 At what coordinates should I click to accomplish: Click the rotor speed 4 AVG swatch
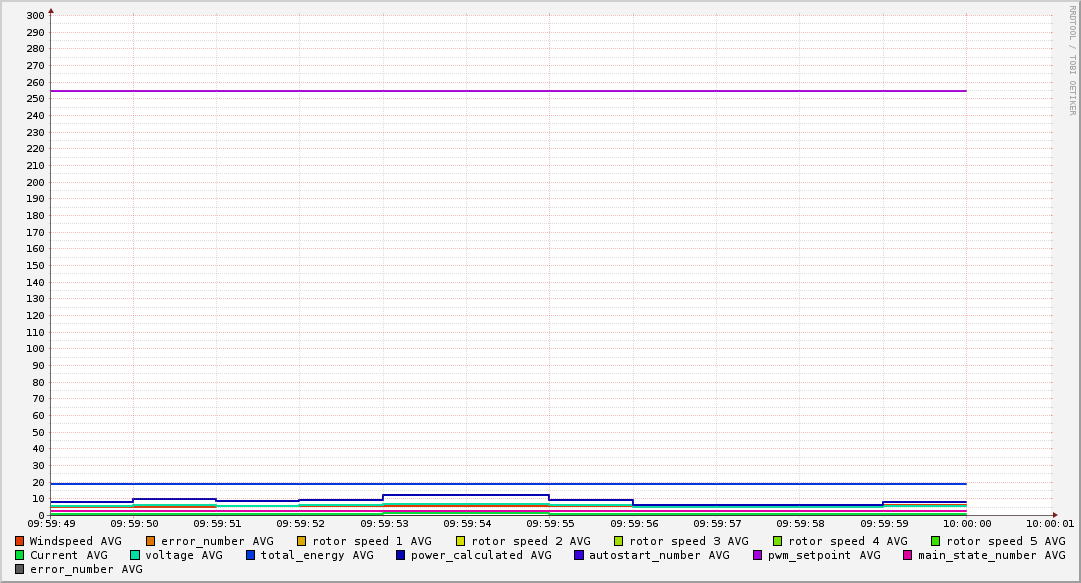coord(777,541)
